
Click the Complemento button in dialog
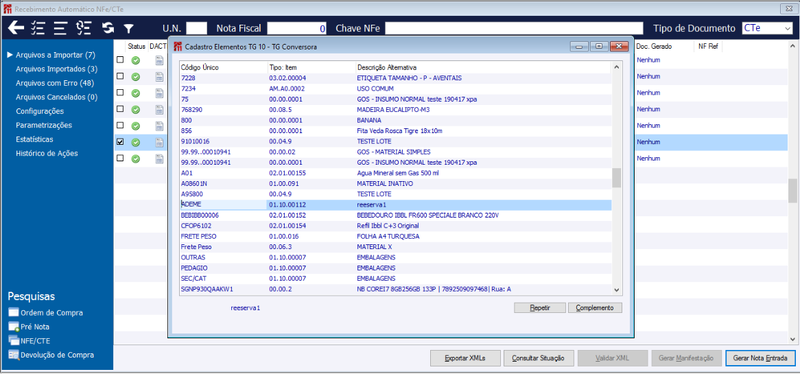(595, 308)
